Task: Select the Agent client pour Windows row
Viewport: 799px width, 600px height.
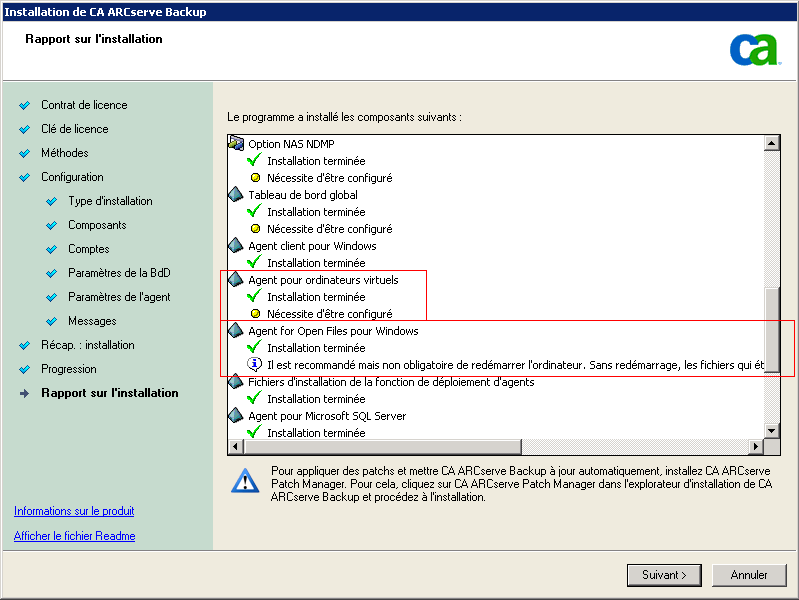Action: click(312, 246)
